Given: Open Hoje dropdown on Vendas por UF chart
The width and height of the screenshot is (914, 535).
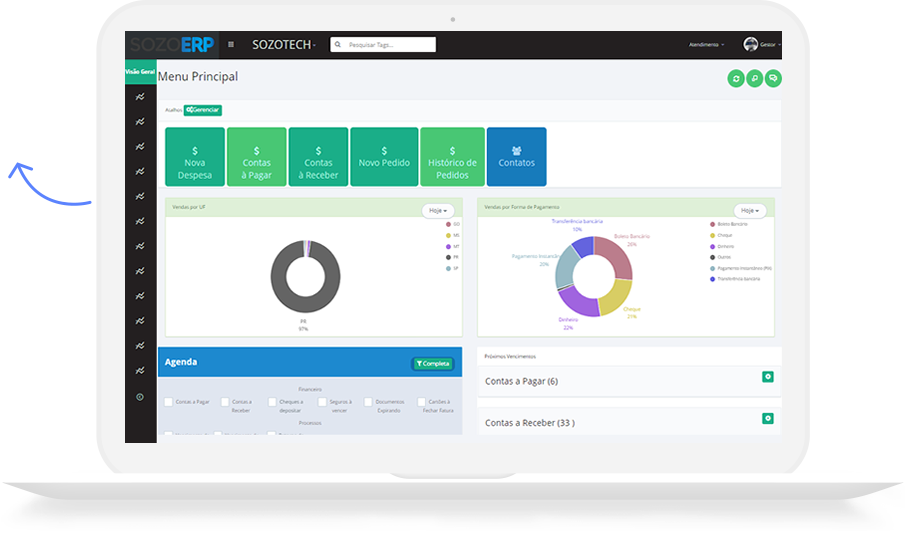Looking at the screenshot, I should coord(438,211).
